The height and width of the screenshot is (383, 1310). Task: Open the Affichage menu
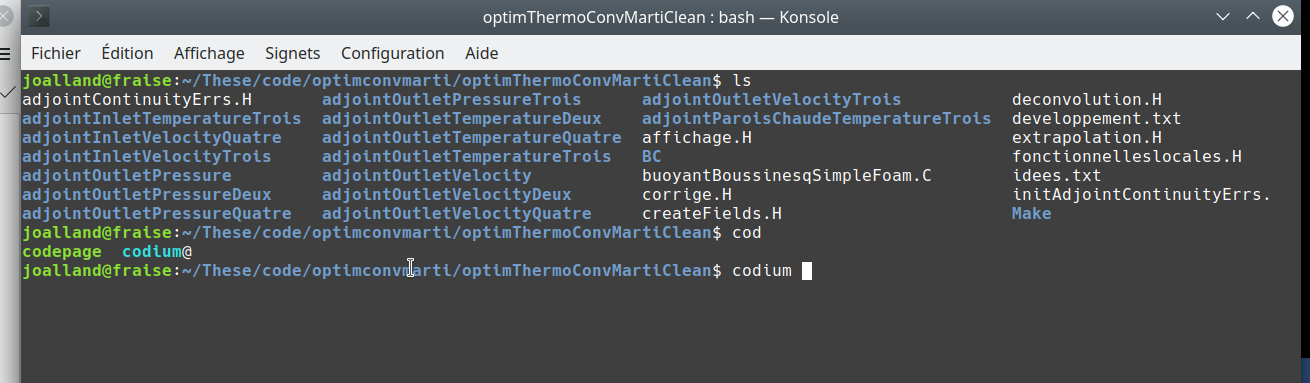209,53
